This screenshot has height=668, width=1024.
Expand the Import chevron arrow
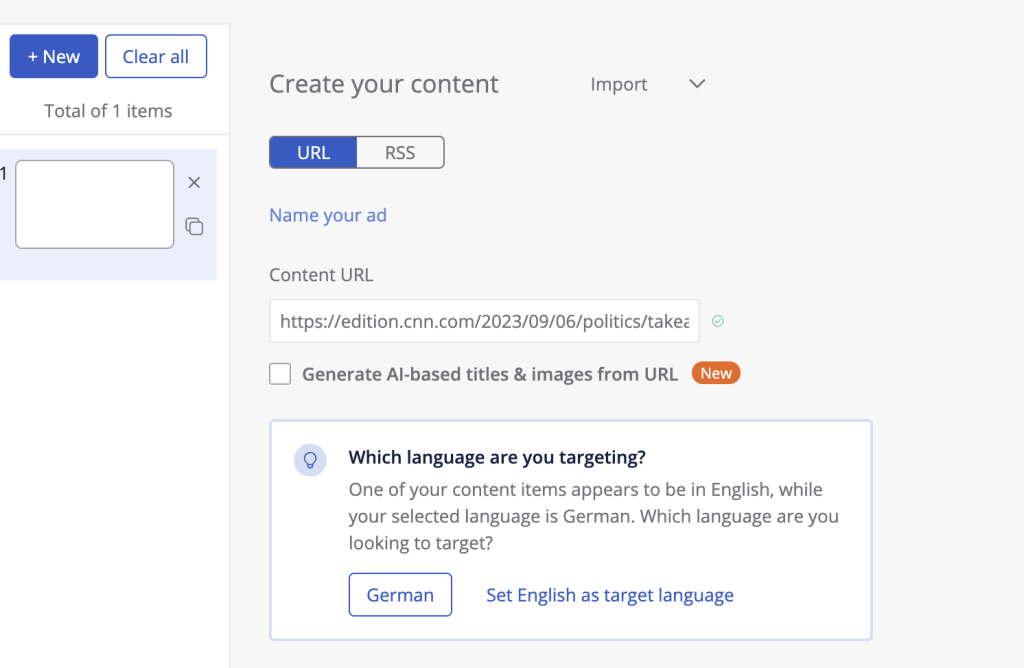(697, 84)
